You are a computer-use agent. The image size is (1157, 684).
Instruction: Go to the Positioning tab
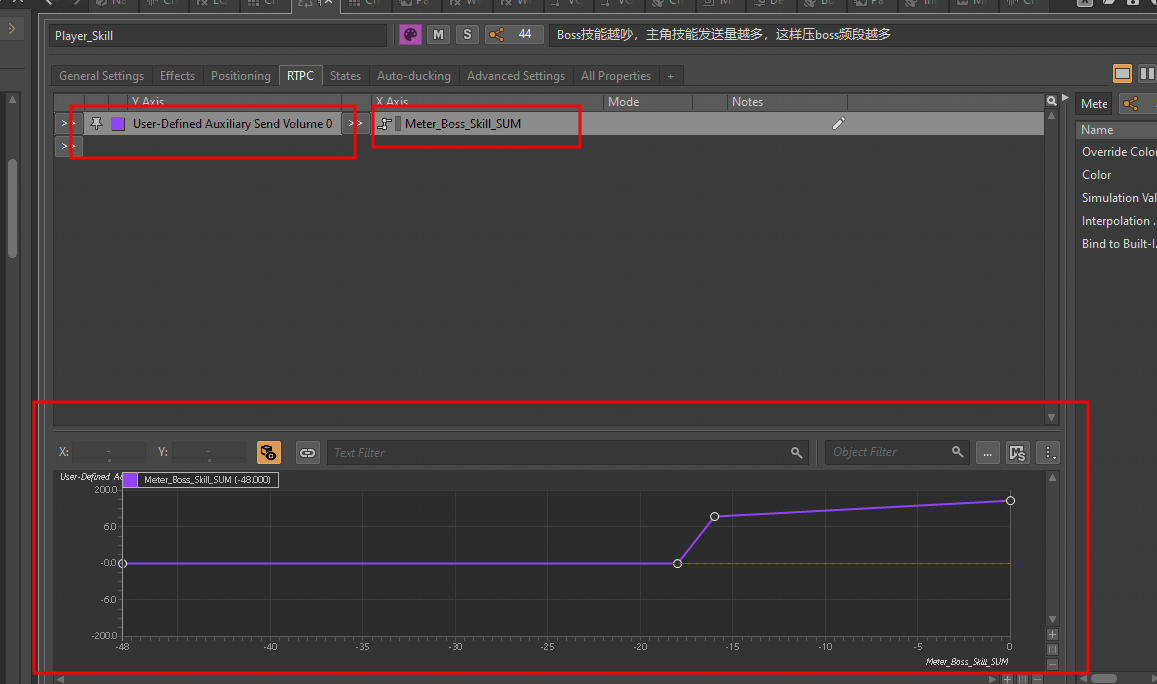tap(241, 75)
